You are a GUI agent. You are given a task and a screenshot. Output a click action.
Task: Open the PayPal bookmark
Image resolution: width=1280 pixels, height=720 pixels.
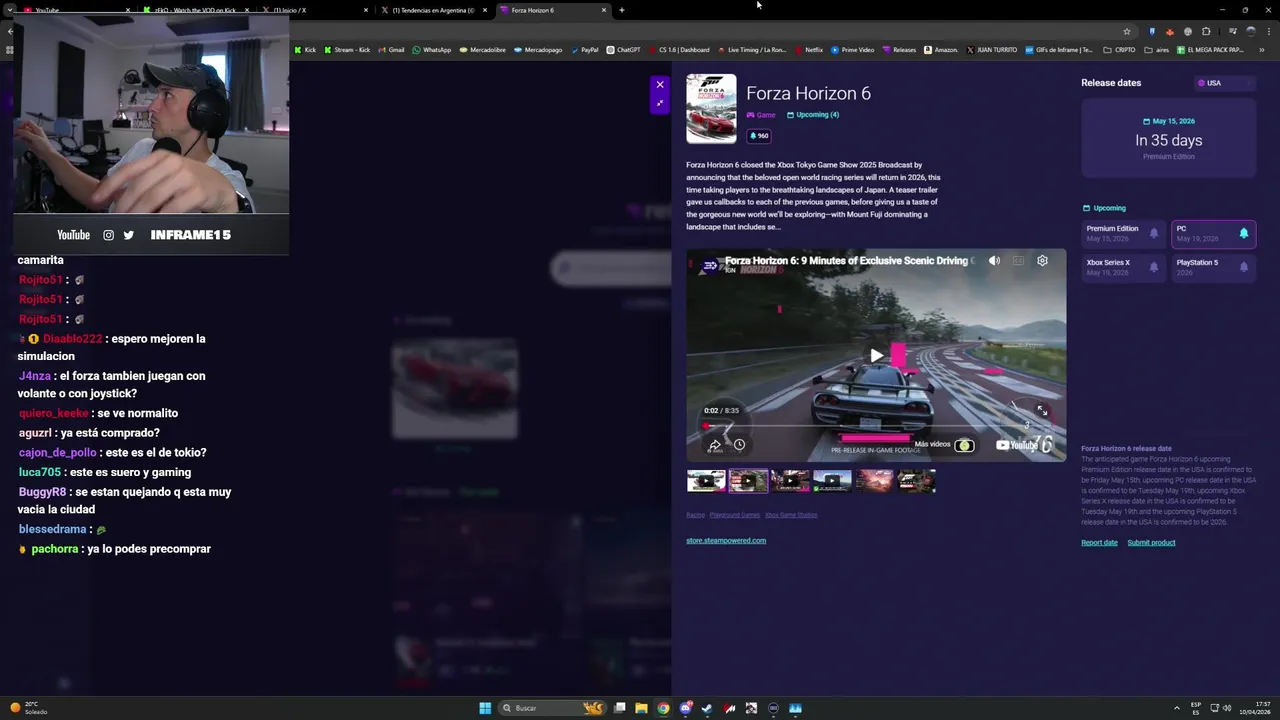(x=584, y=50)
